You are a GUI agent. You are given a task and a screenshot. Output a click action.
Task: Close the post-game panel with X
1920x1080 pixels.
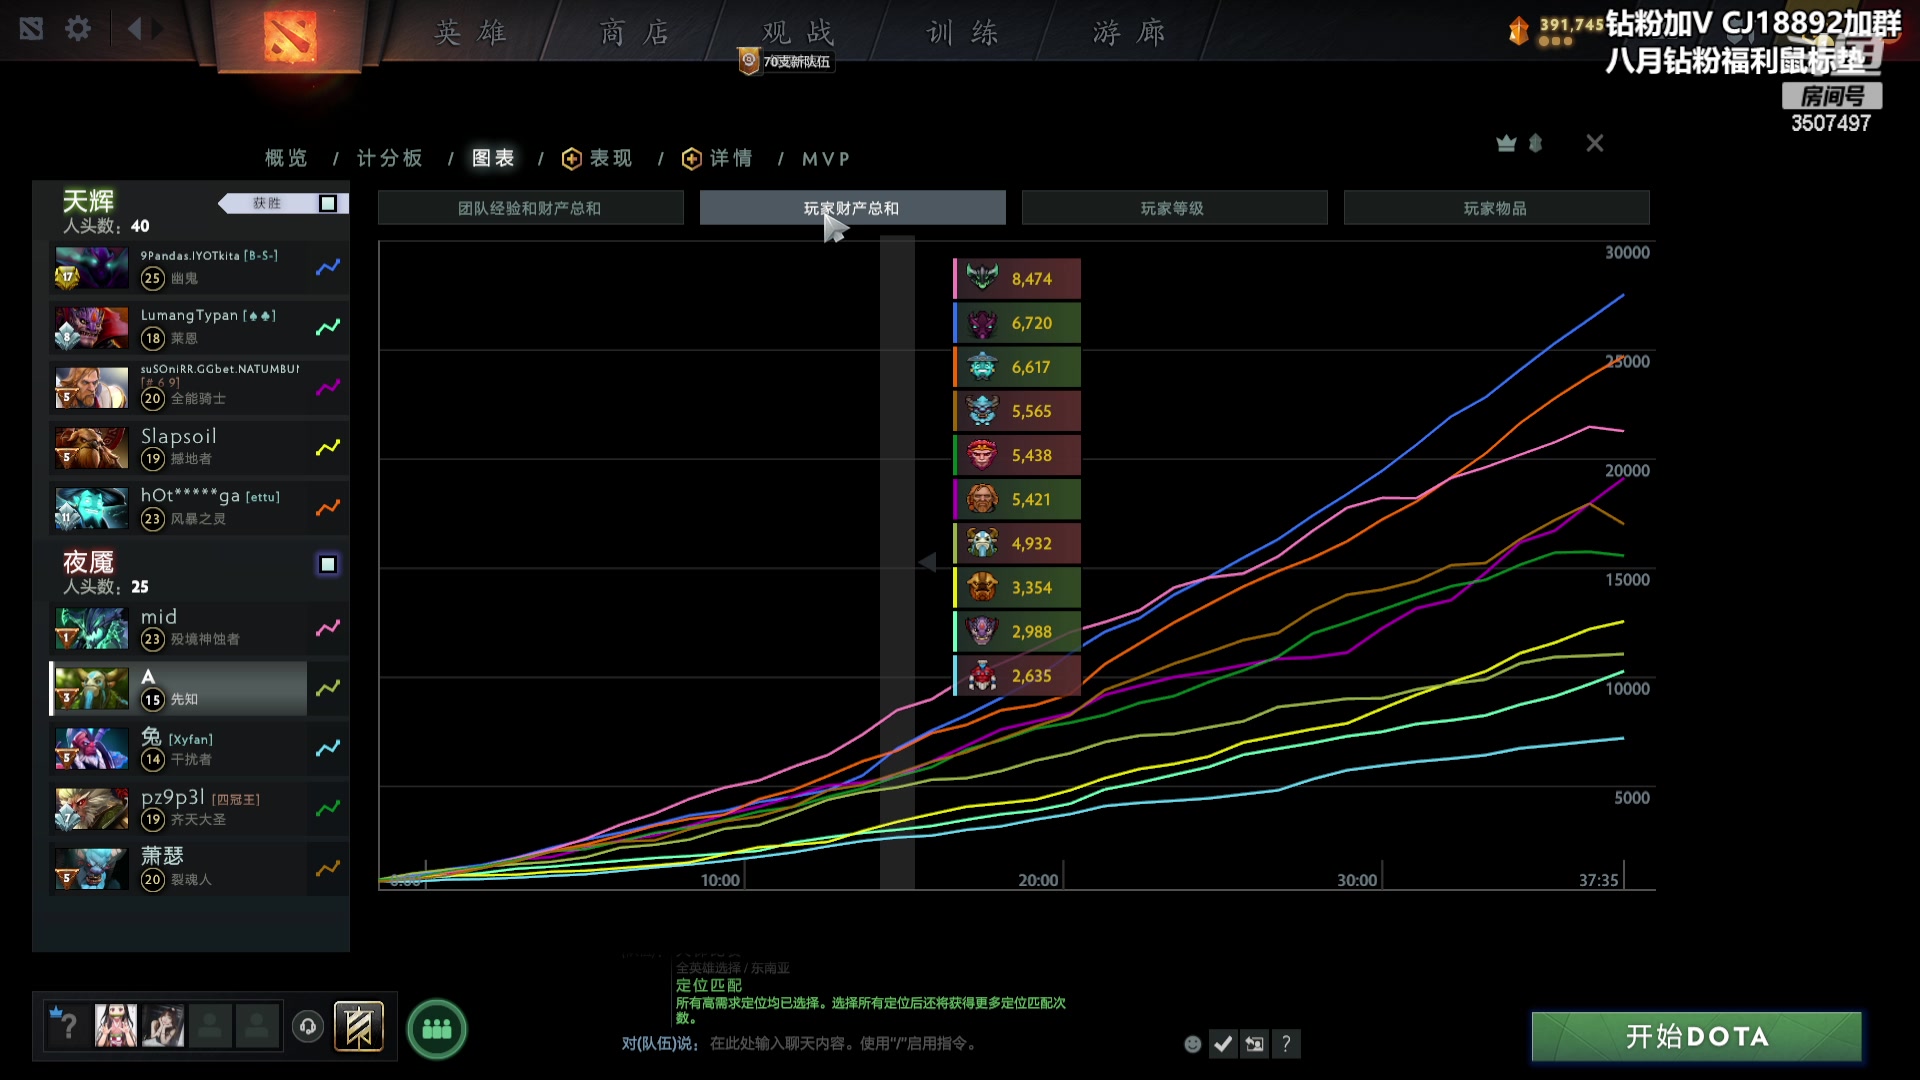(x=1595, y=143)
